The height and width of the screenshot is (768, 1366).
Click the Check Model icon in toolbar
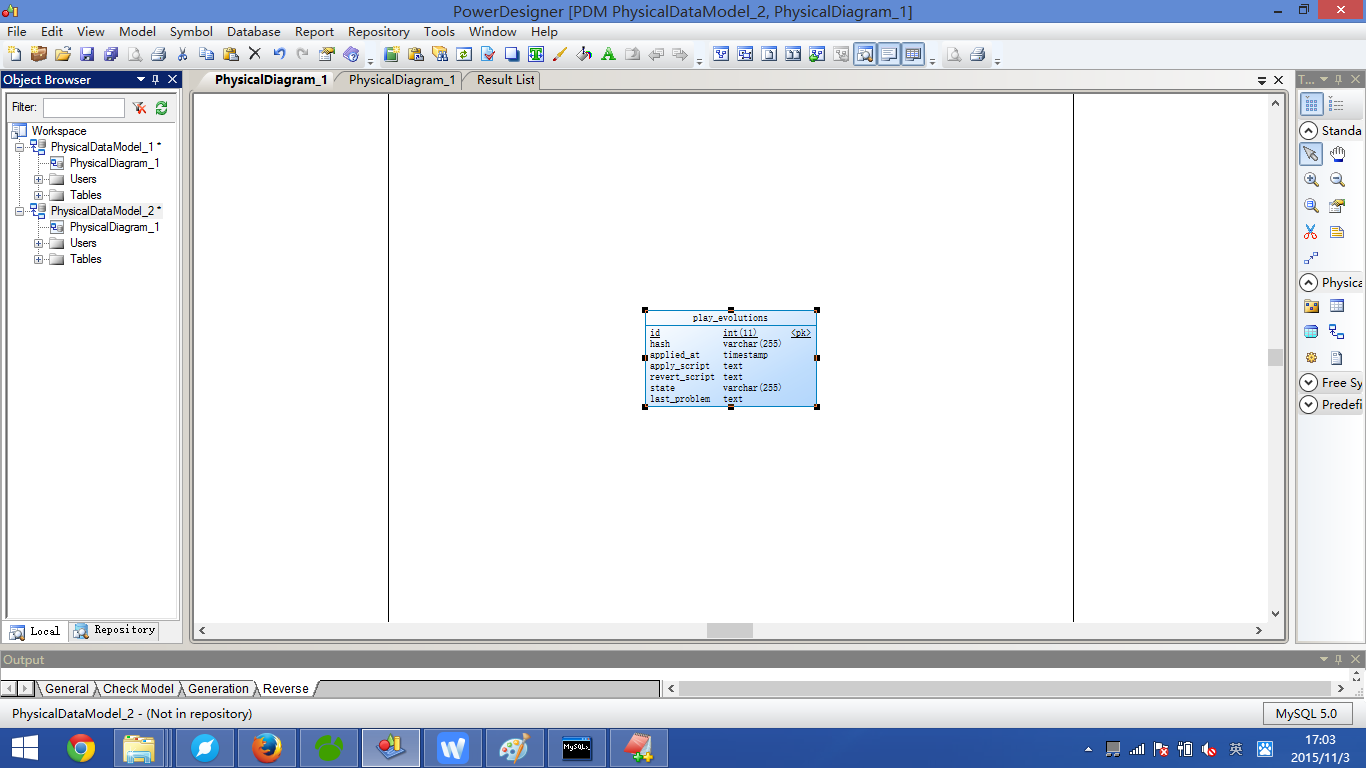pos(487,54)
